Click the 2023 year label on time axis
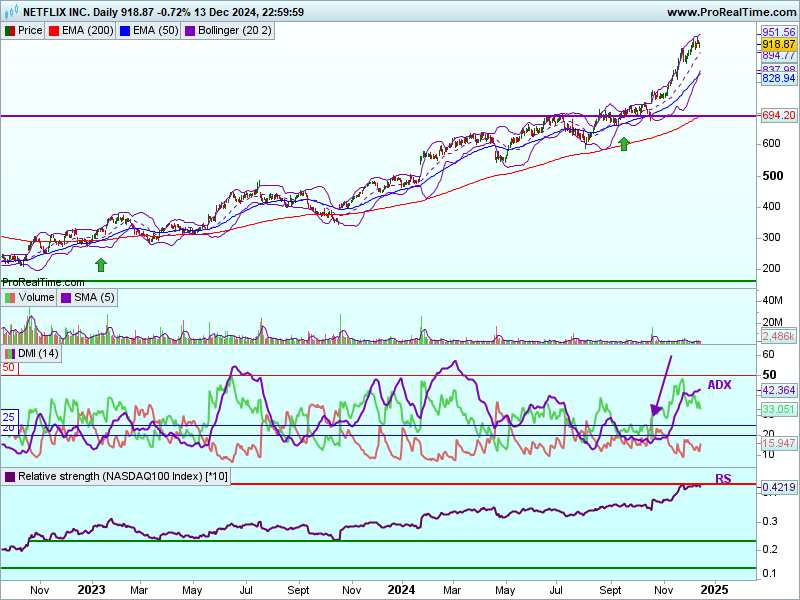Image resolution: width=800 pixels, height=600 pixels. click(91, 590)
